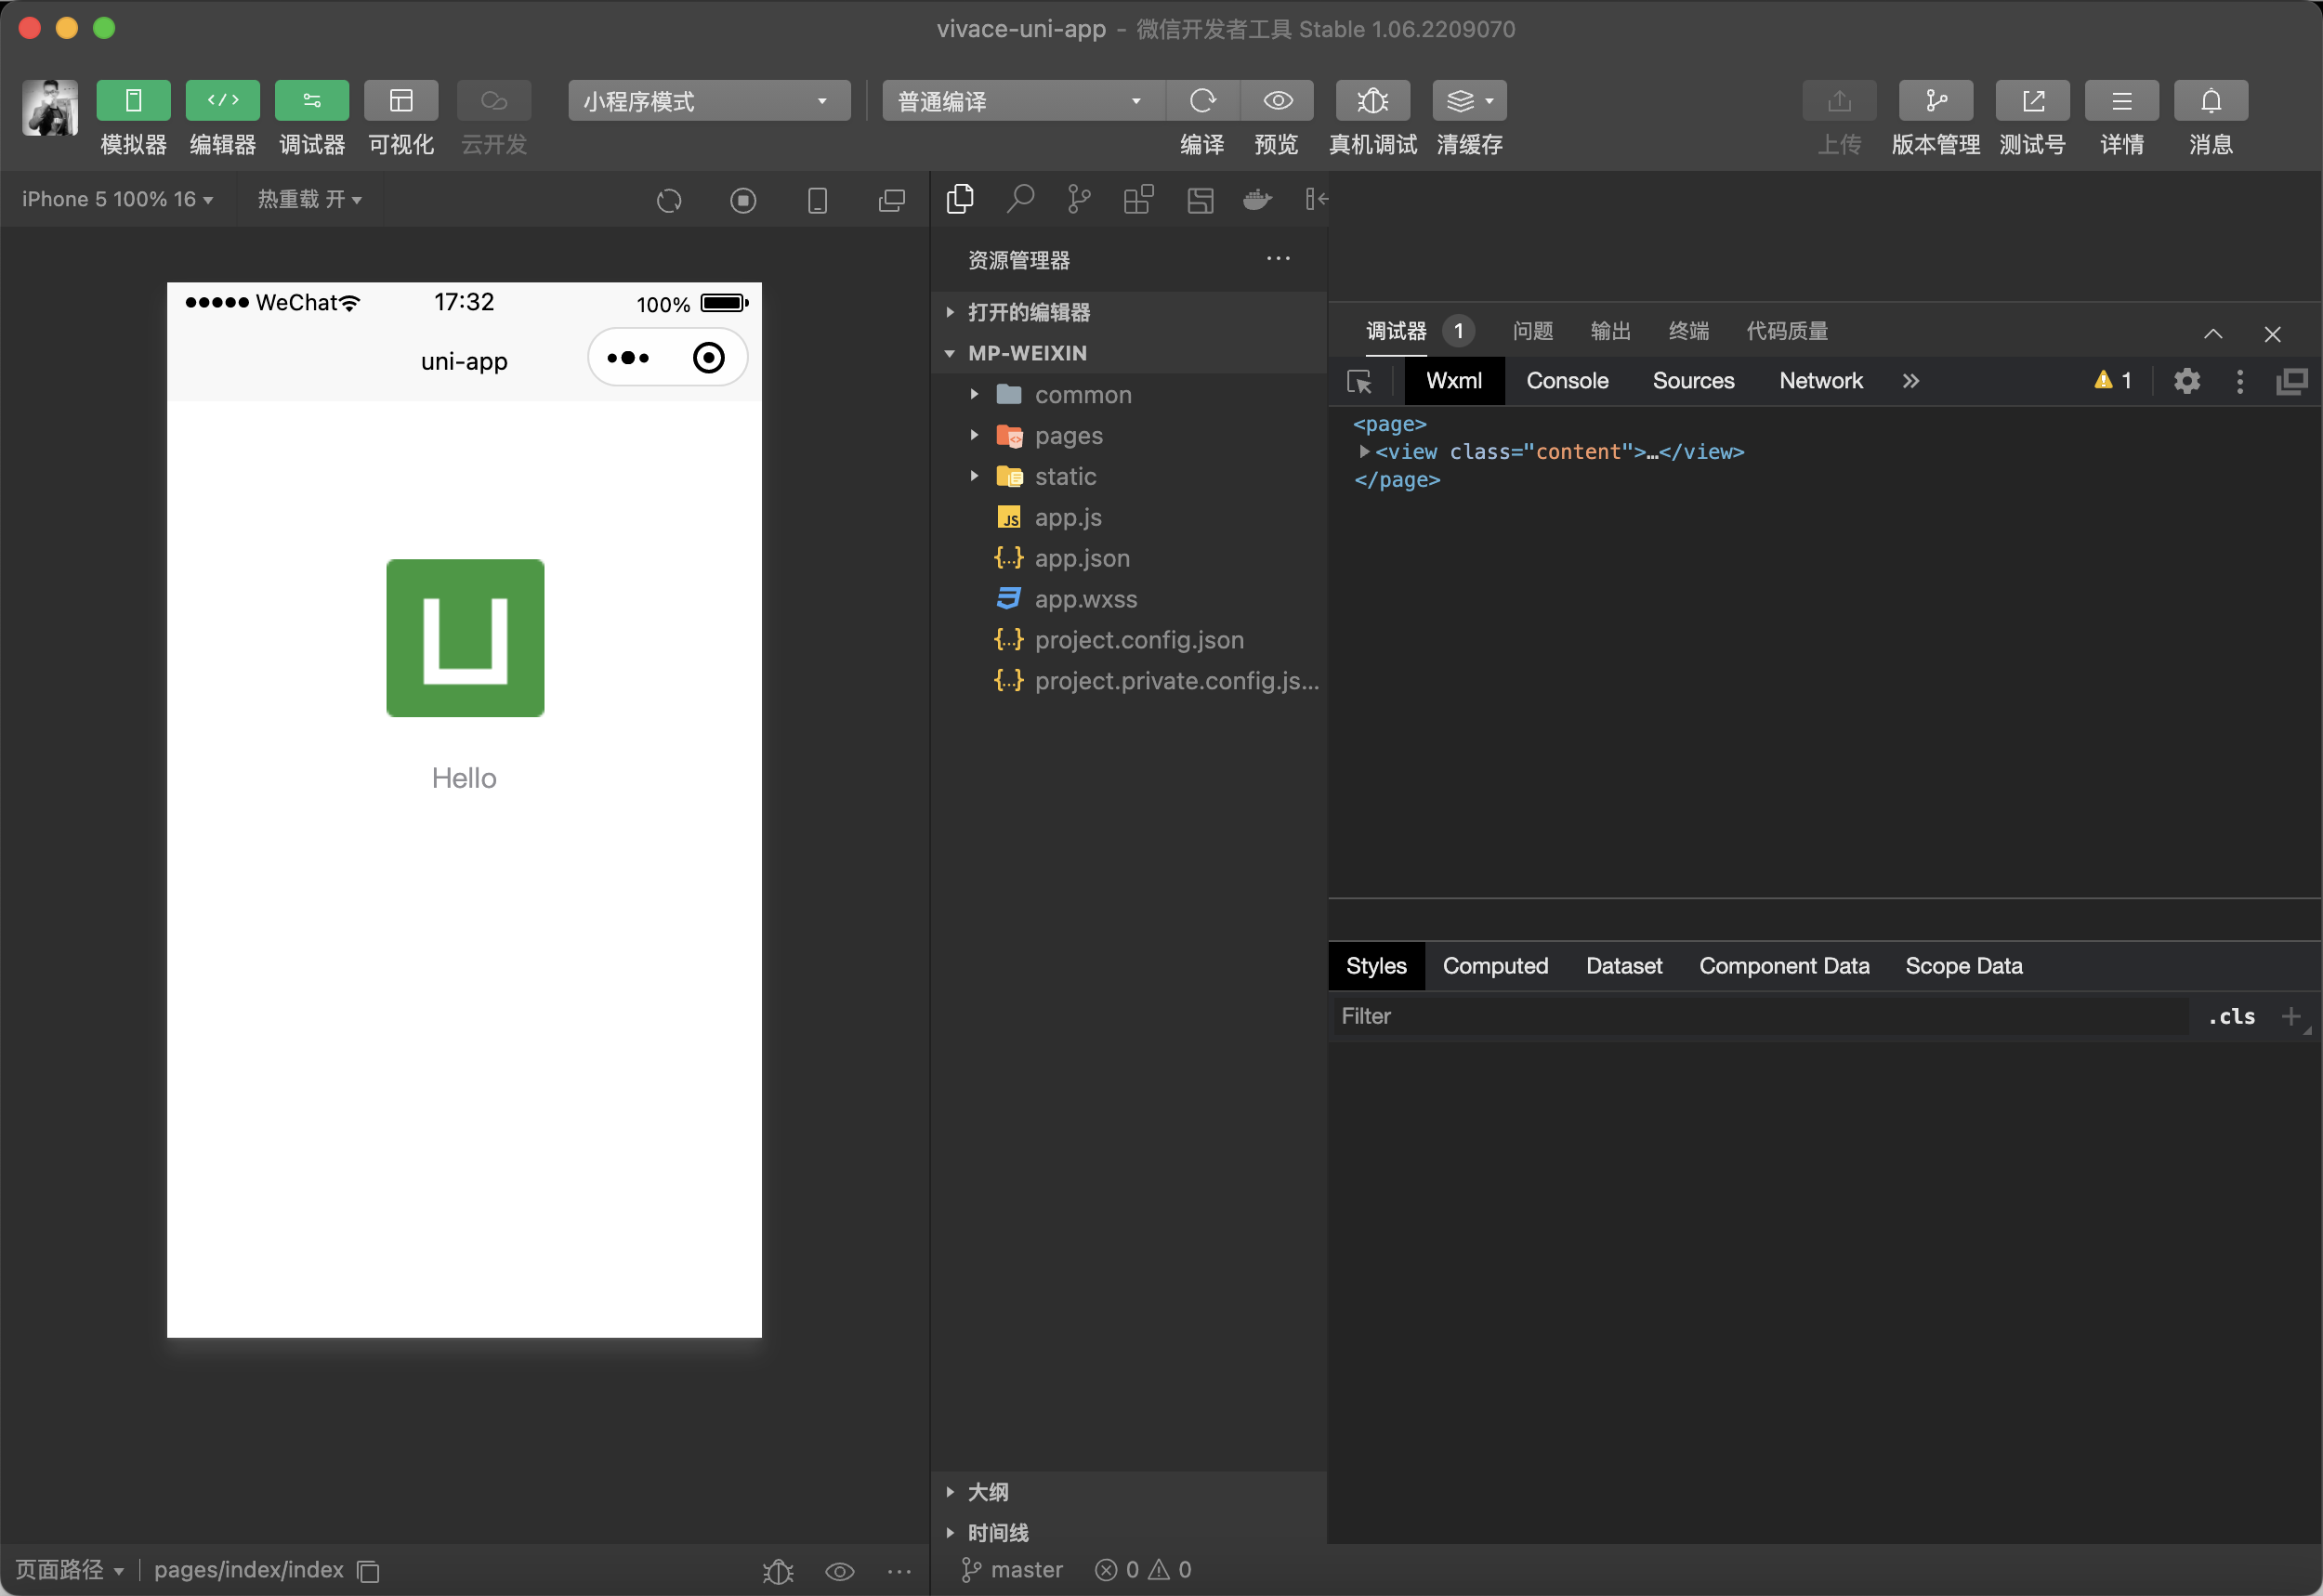Expand the static folder
The image size is (2323, 1596).
(1128, 476)
